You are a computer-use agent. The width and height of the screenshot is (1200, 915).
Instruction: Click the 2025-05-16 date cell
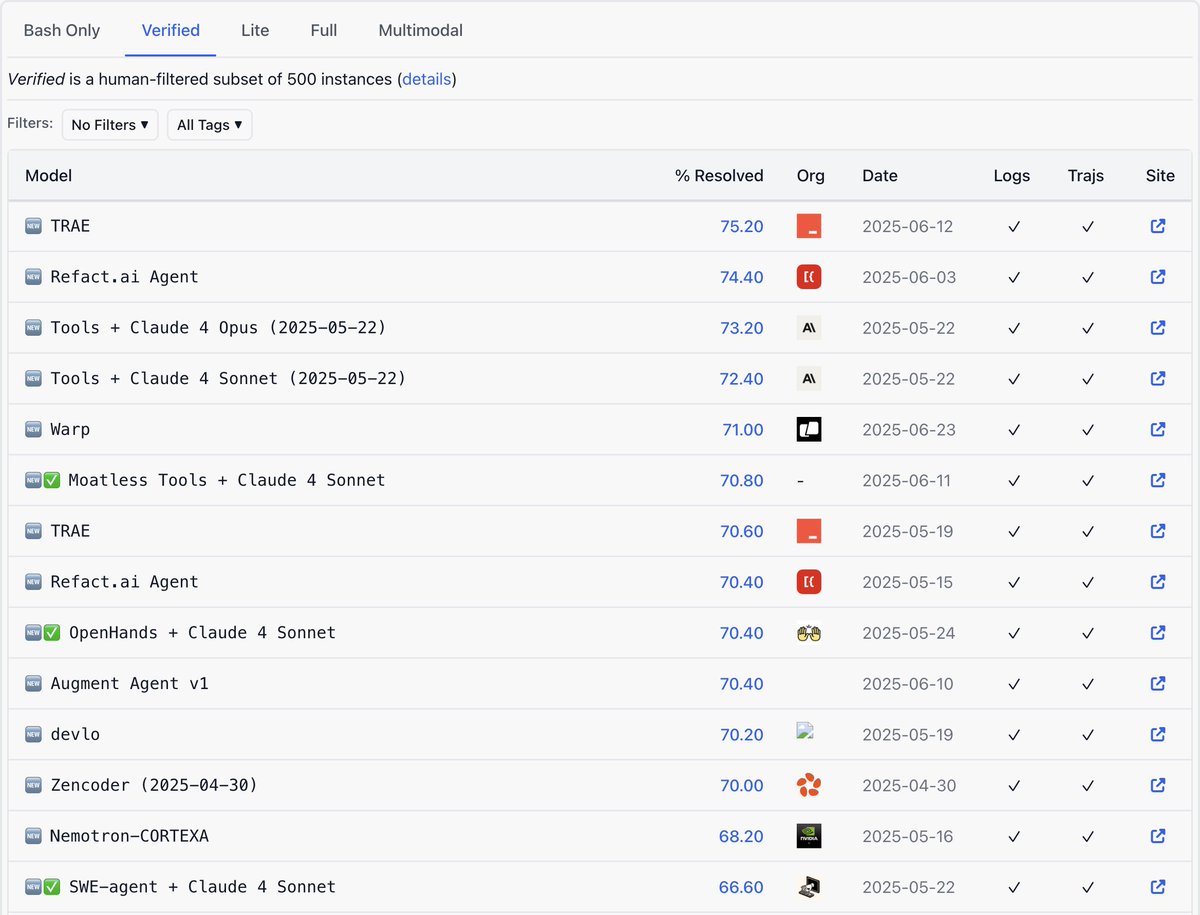pos(909,836)
